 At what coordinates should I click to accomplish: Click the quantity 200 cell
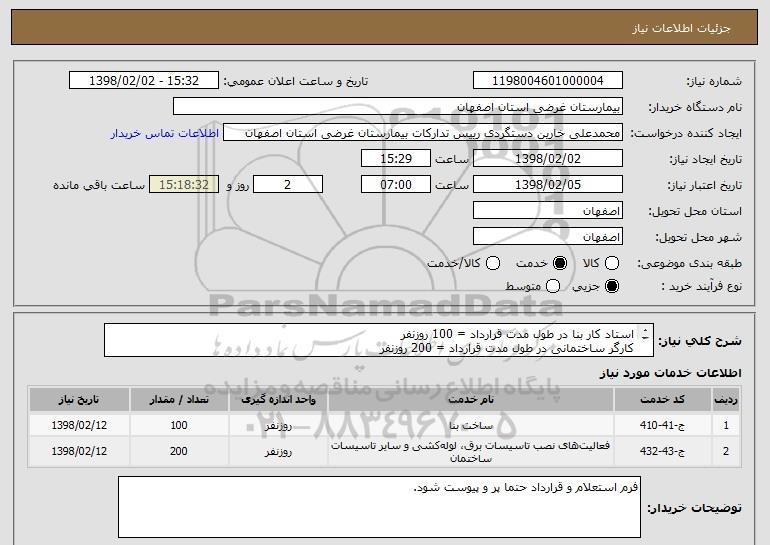179,451
